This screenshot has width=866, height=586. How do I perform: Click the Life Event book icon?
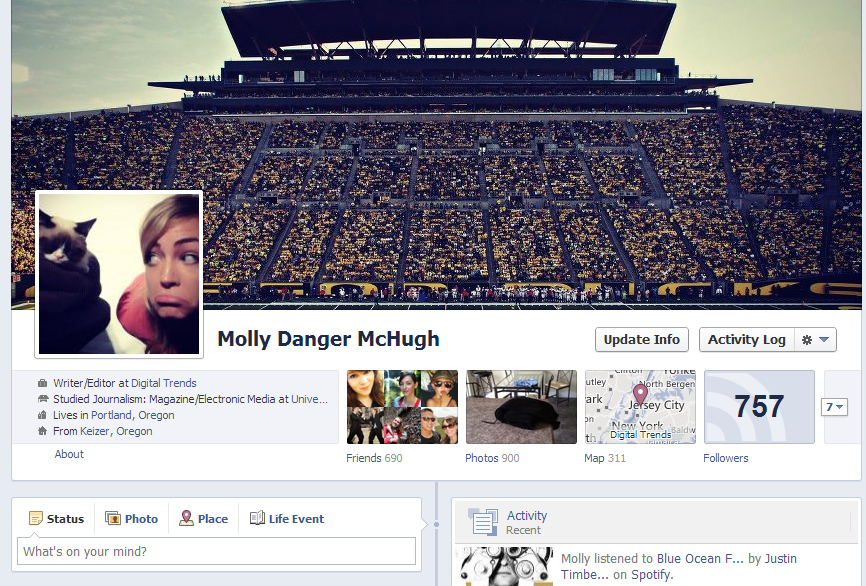tap(257, 518)
